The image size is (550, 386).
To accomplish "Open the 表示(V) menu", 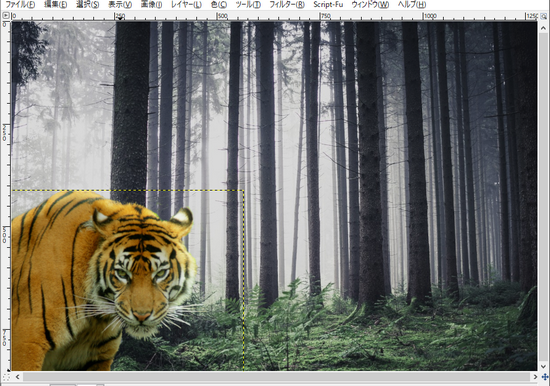I will click(x=120, y=5).
